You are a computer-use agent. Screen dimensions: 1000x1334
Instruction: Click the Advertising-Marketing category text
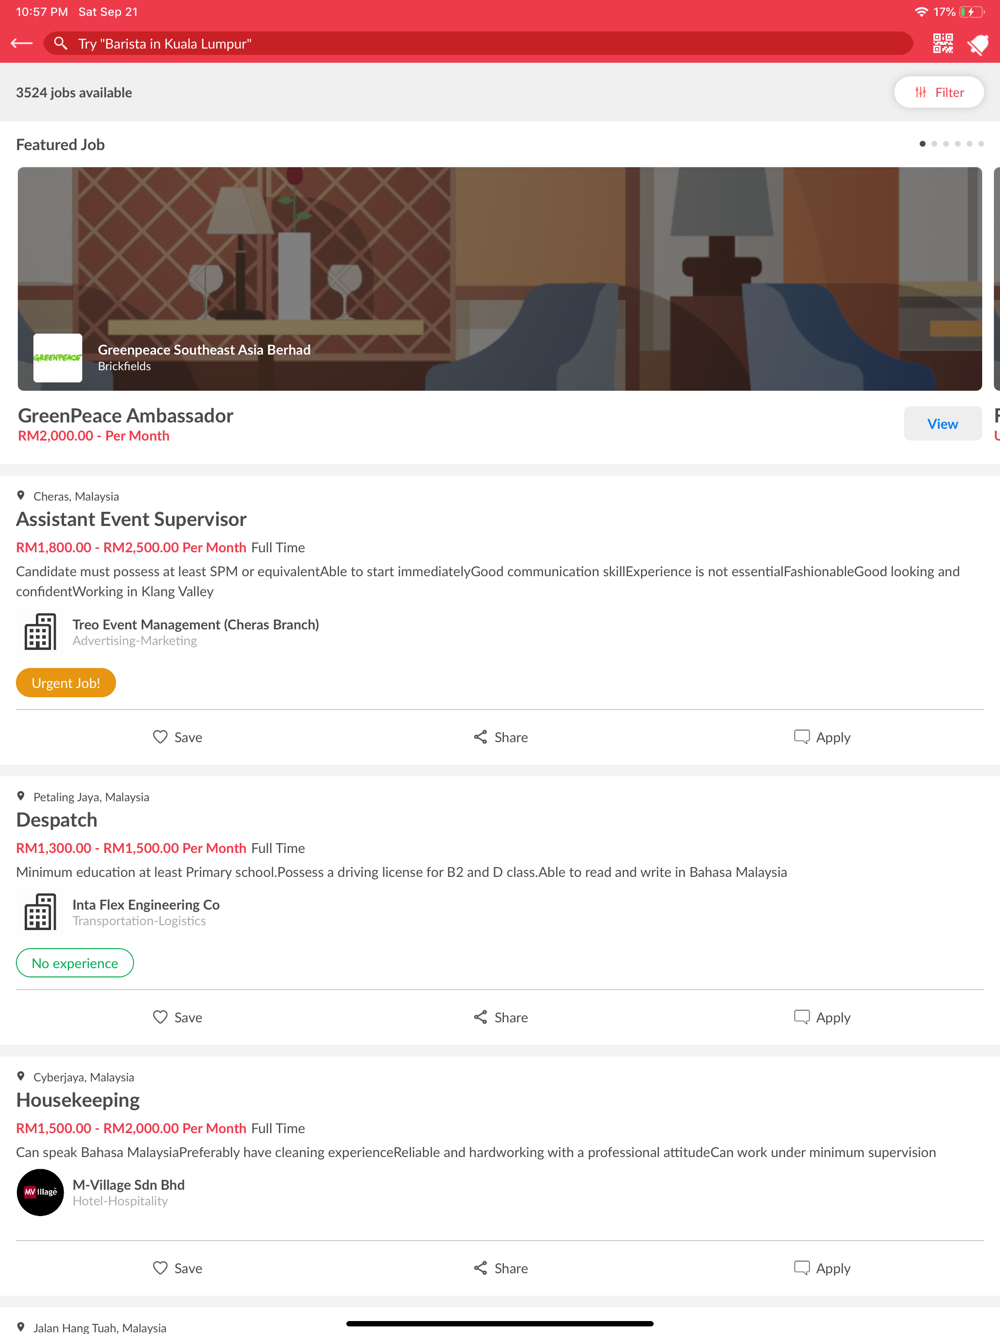coord(135,641)
